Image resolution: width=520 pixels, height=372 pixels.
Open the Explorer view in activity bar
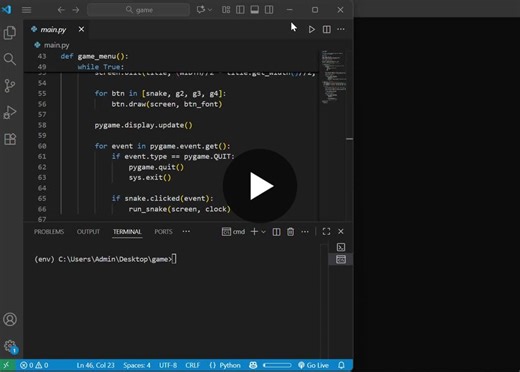(10, 33)
